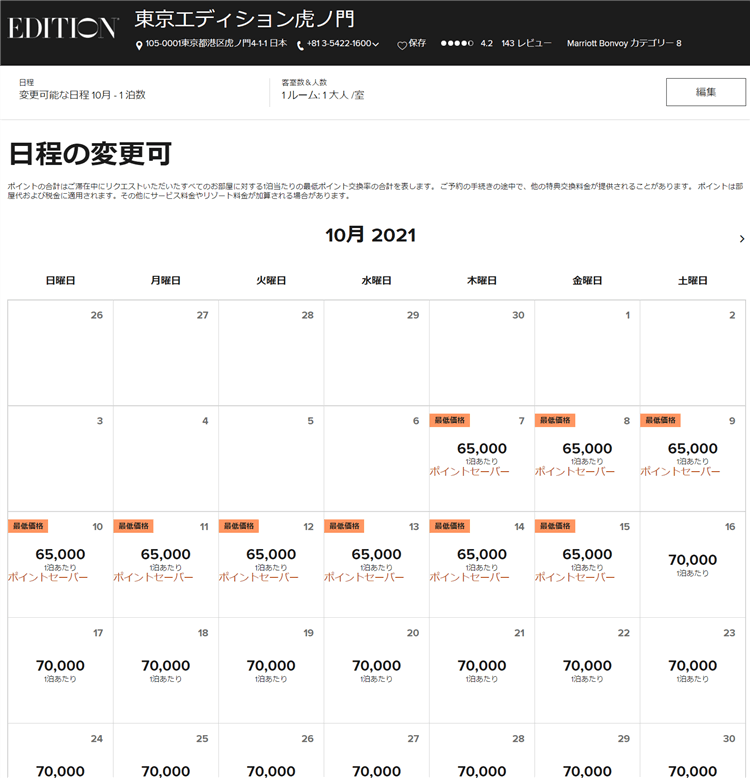Open the hotel address link
Image resolution: width=750 pixels, height=778 pixels.
point(216,44)
